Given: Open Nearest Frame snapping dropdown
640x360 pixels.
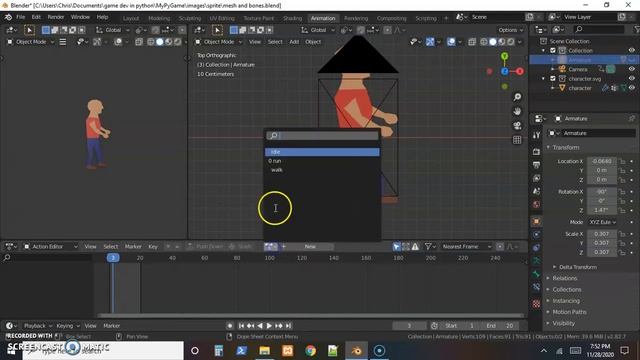Looking at the screenshot, I should tap(467, 247).
